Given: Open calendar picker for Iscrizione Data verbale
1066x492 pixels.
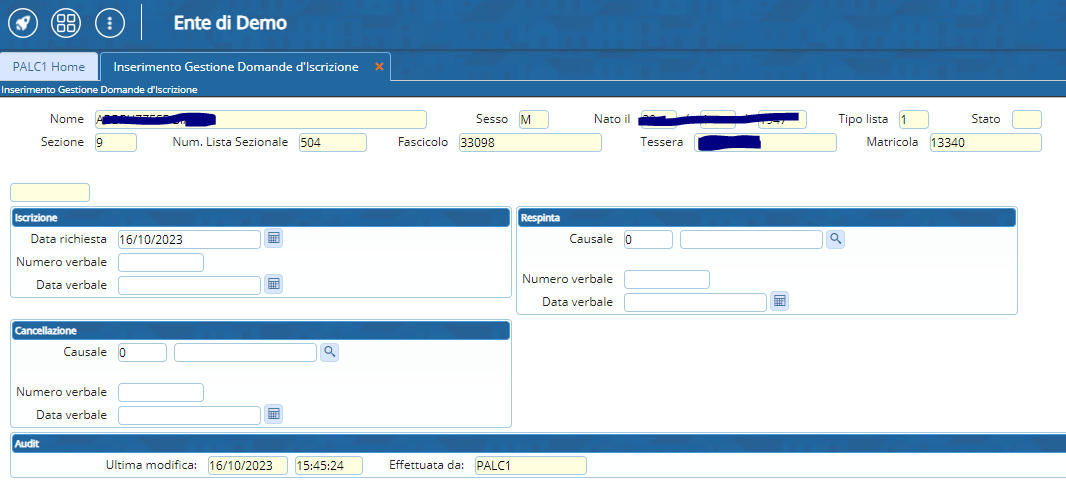Looking at the screenshot, I should pyautogui.click(x=273, y=285).
